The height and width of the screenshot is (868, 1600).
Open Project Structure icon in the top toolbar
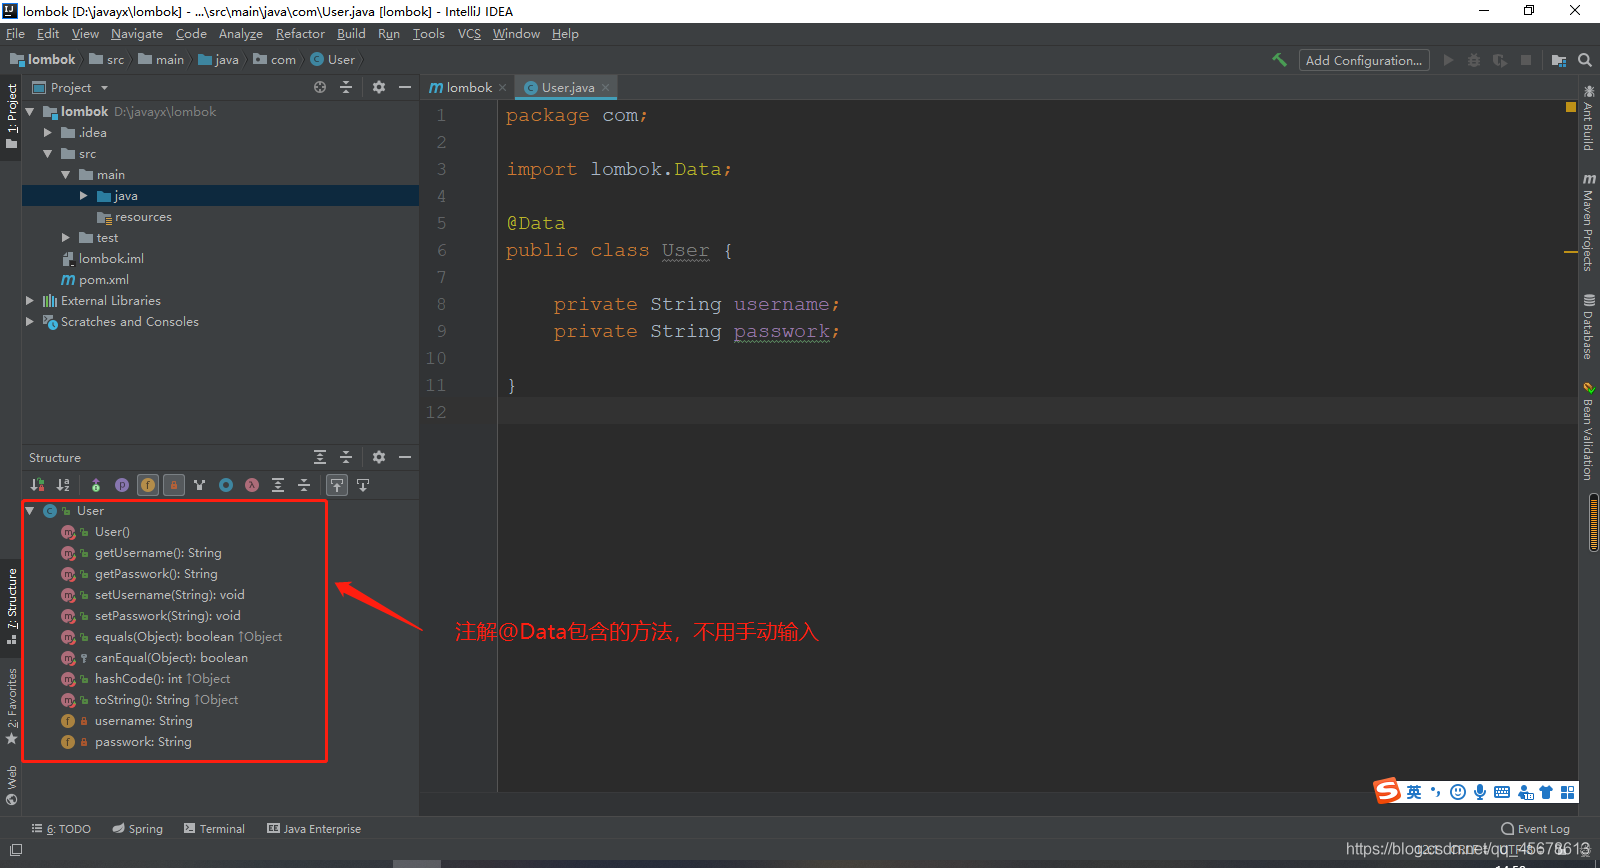1559,60
